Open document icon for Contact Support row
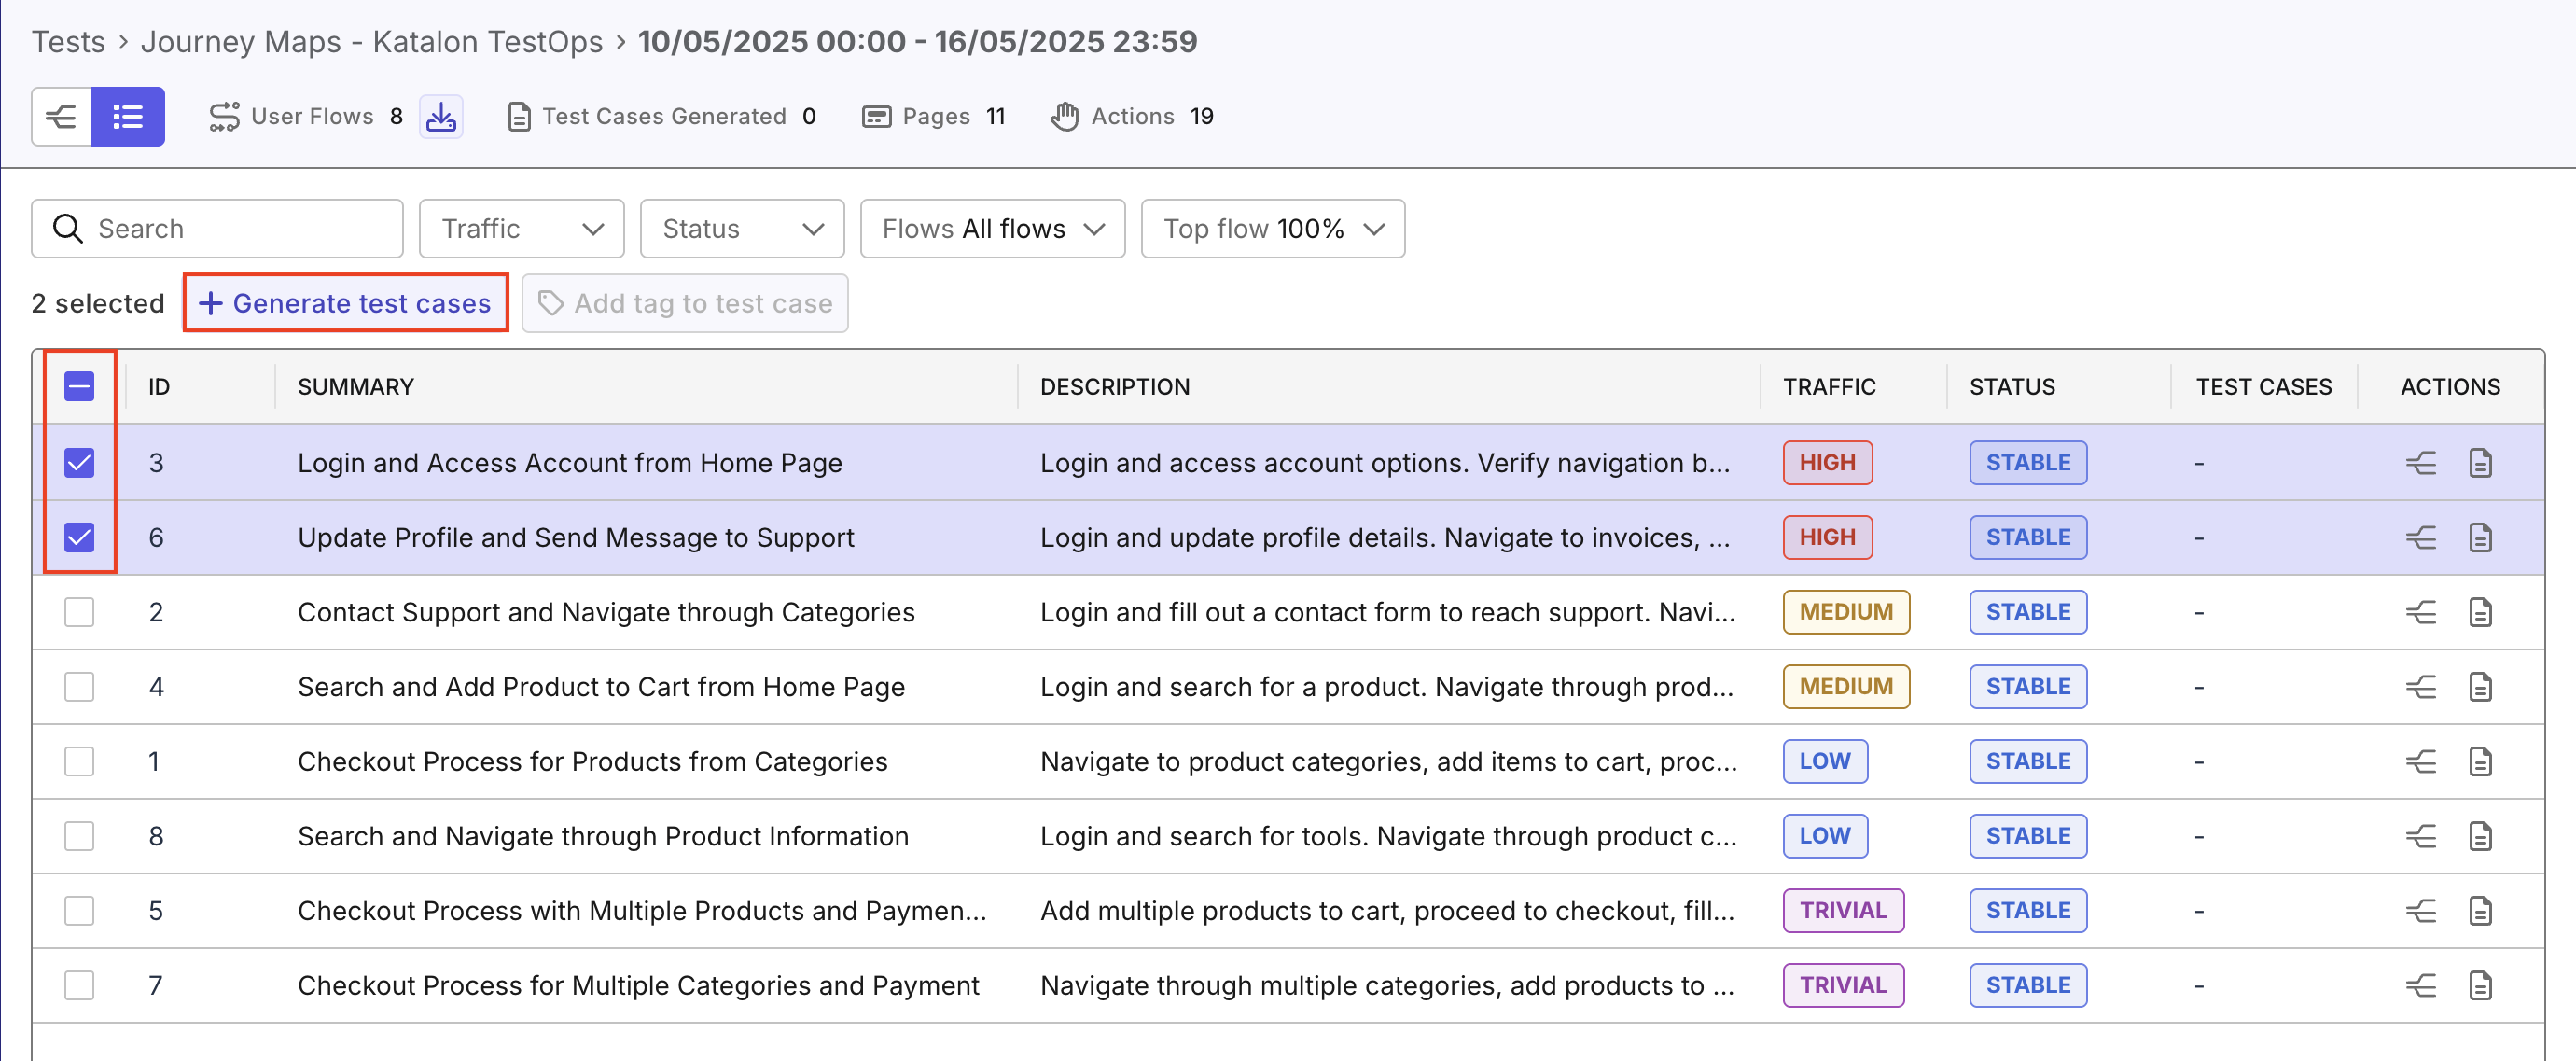2576x1061 pixels. 2480,612
